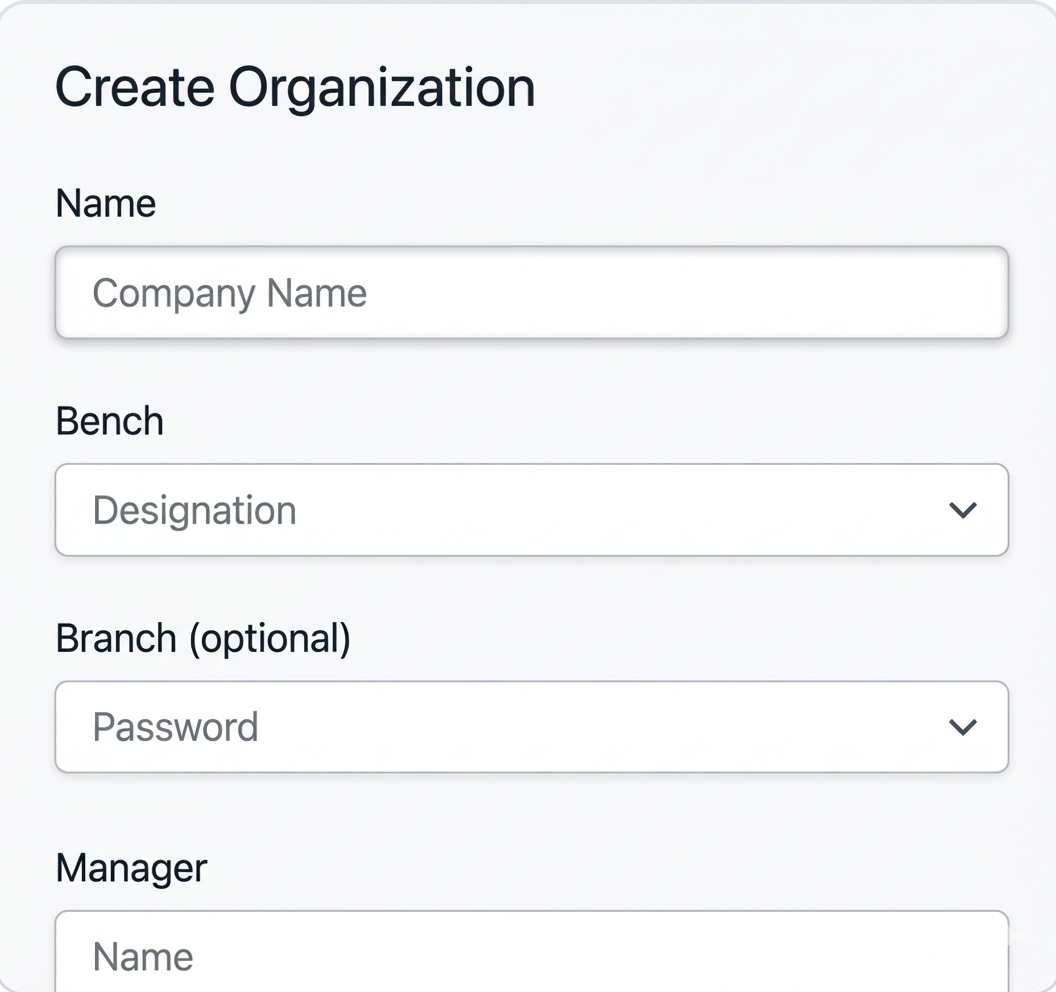This screenshot has width=1056, height=992.
Task: Click the Branch (optional) label
Action: (x=203, y=638)
